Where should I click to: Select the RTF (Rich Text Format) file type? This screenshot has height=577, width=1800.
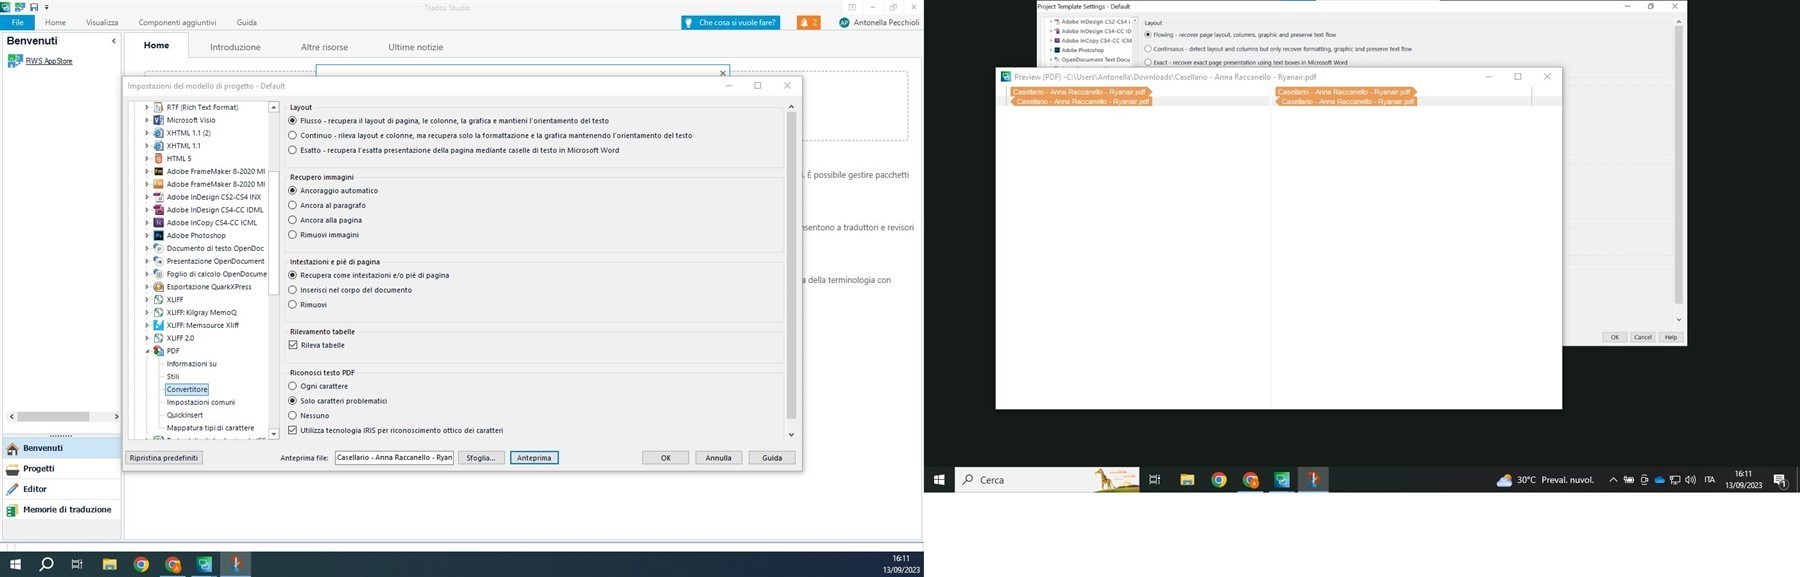coord(202,107)
